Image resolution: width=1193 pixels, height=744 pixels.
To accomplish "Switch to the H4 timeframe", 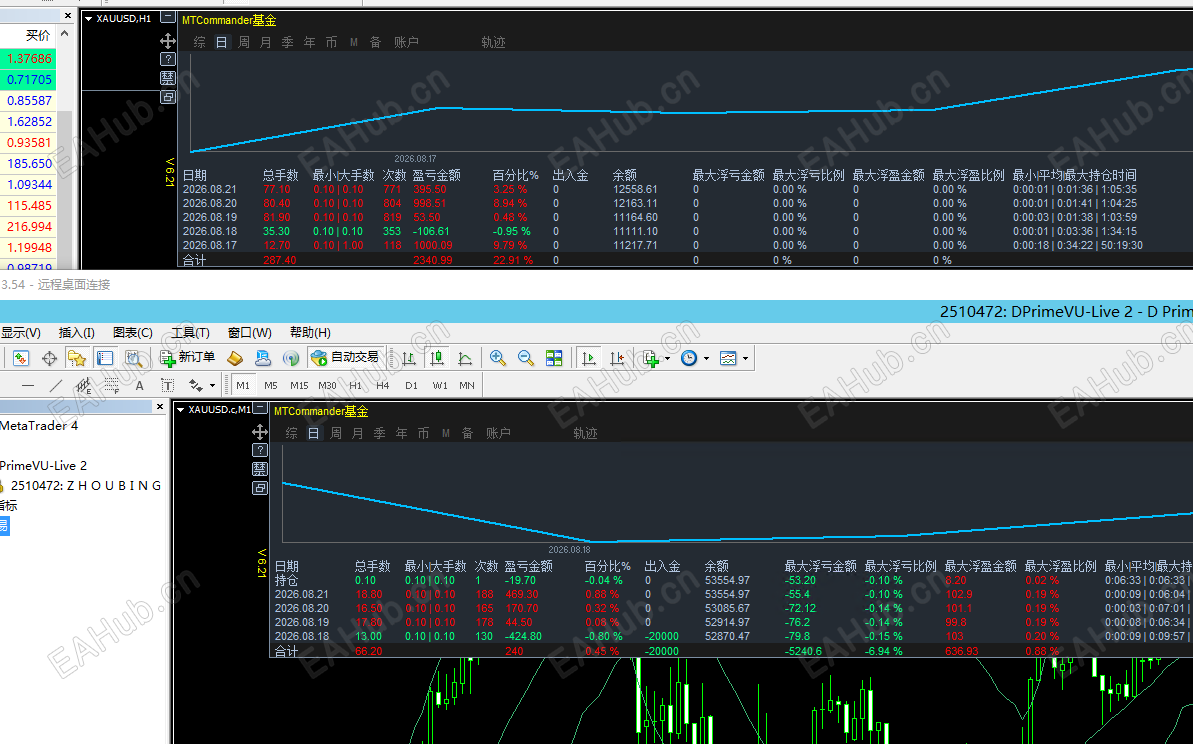I will [x=383, y=386].
